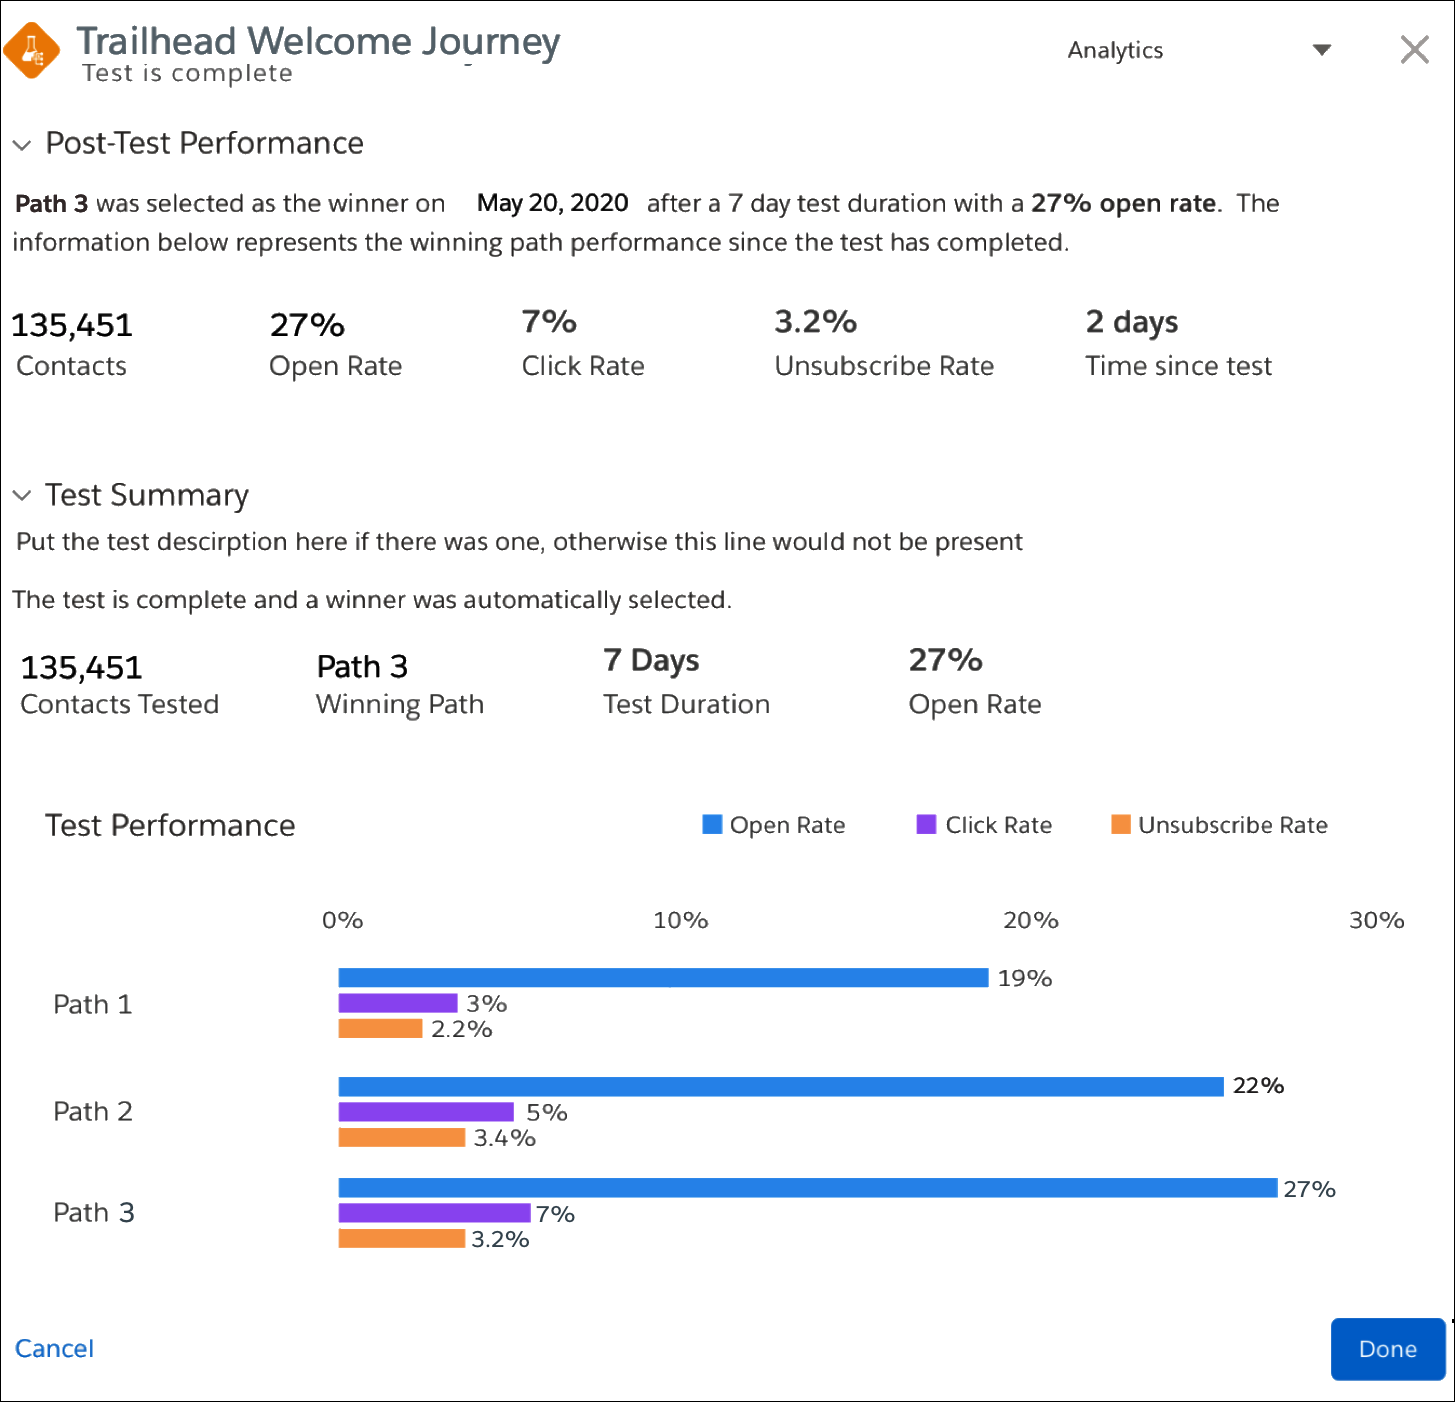Select Path 2 orange unsubscribe rate bar
This screenshot has width=1455, height=1402.
[x=402, y=1137]
